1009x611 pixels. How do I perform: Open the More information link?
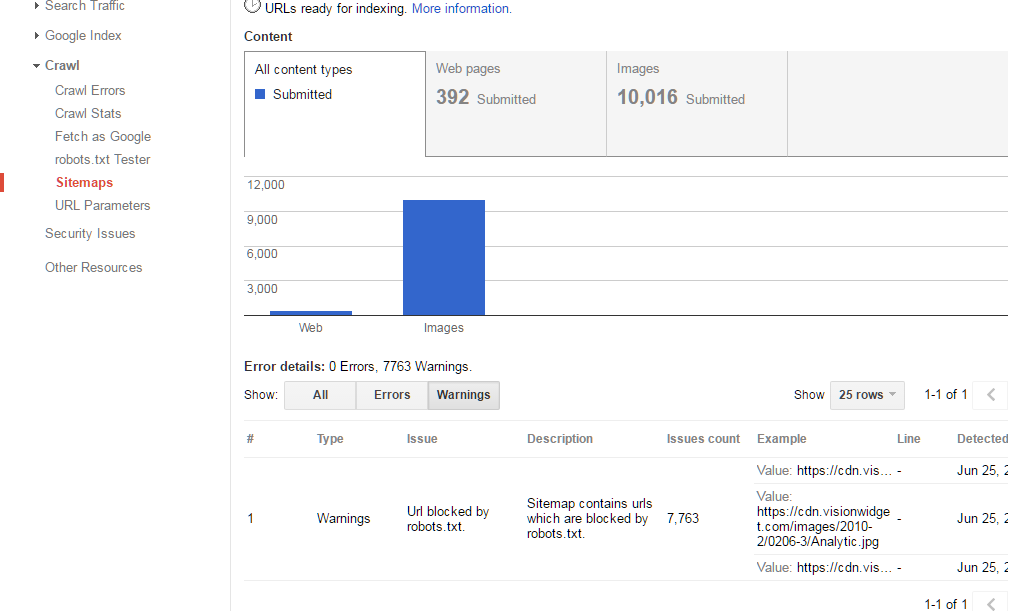pos(461,8)
